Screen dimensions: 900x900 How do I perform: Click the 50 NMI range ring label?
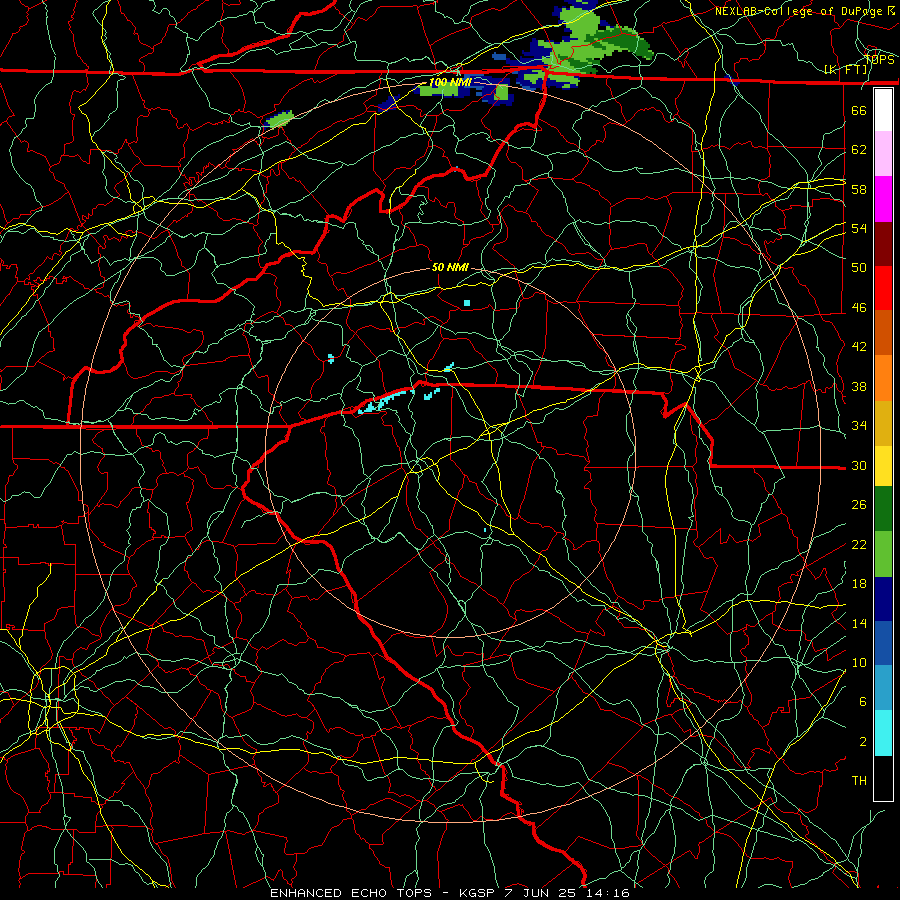pos(450,267)
